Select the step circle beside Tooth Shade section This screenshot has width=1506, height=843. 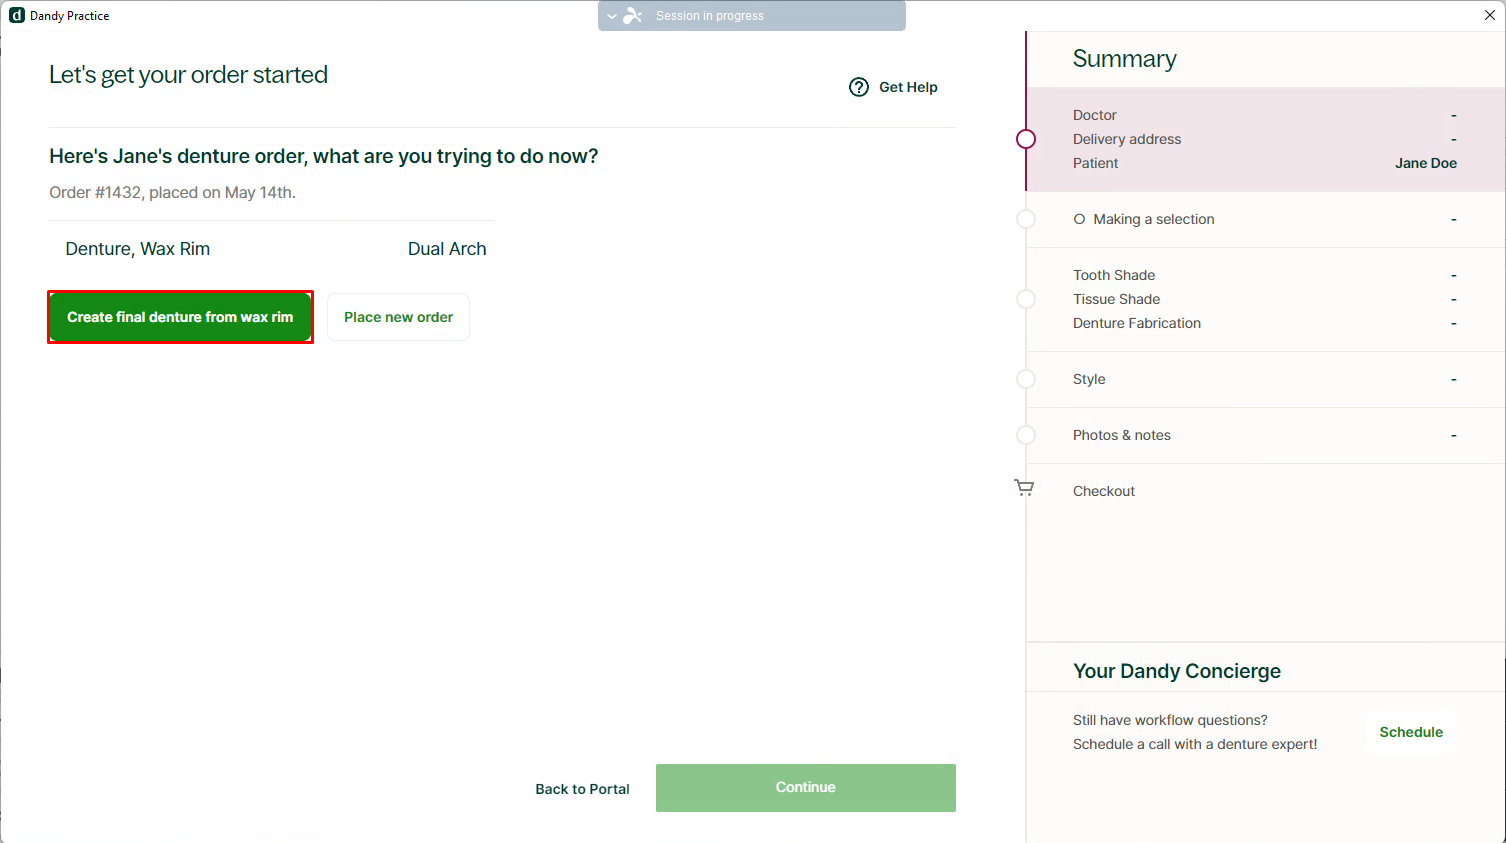(1026, 299)
